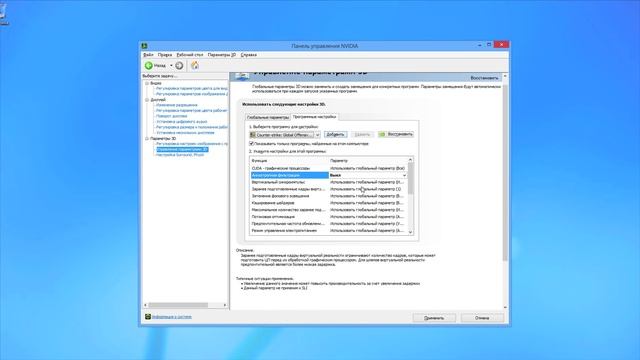
Task: Select the Программные настройки tab
Action: (x=314, y=117)
